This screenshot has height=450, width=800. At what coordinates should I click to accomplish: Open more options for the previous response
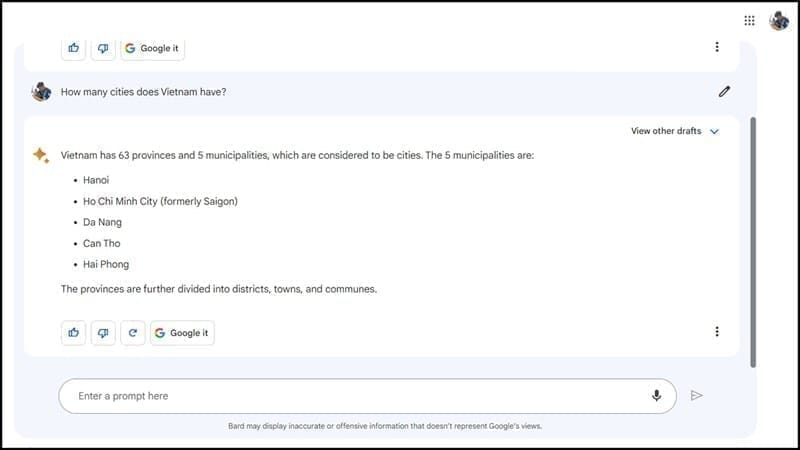[717, 47]
